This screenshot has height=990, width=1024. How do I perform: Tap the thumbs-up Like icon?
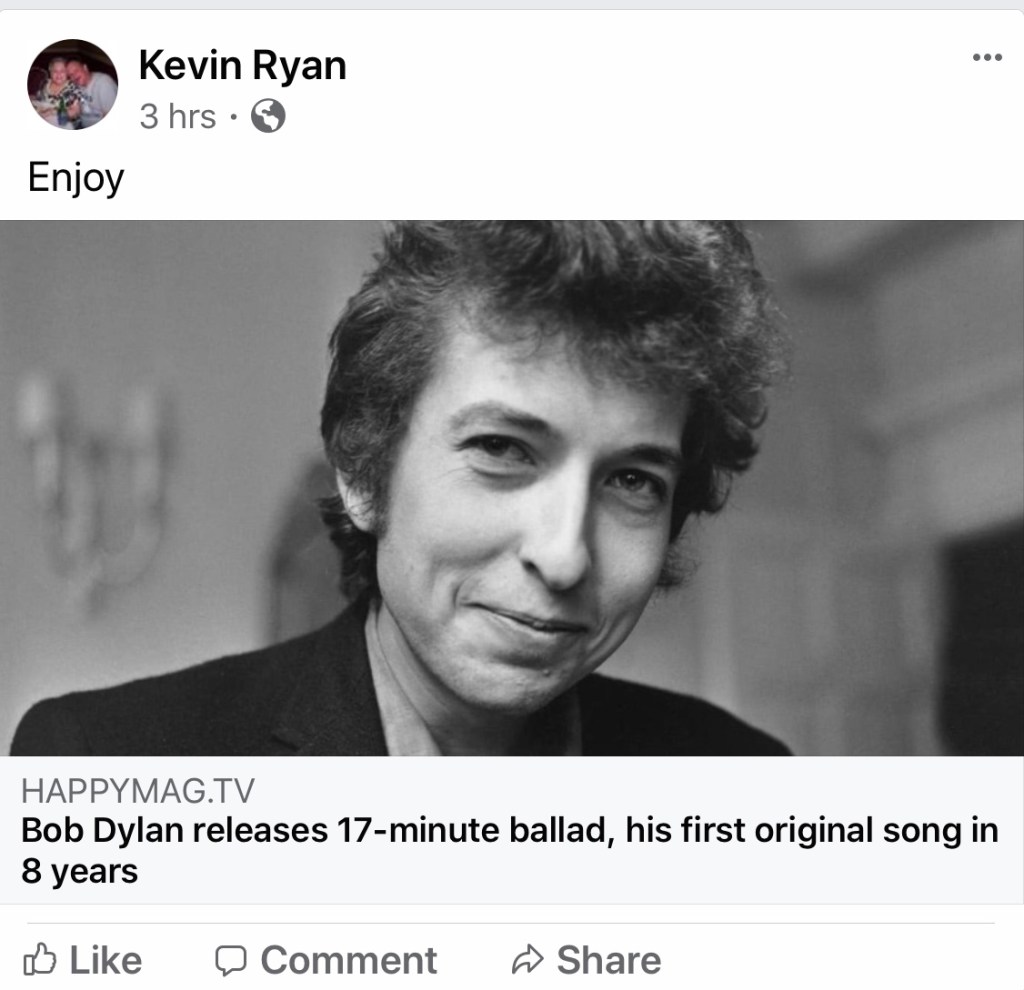pyautogui.click(x=40, y=960)
